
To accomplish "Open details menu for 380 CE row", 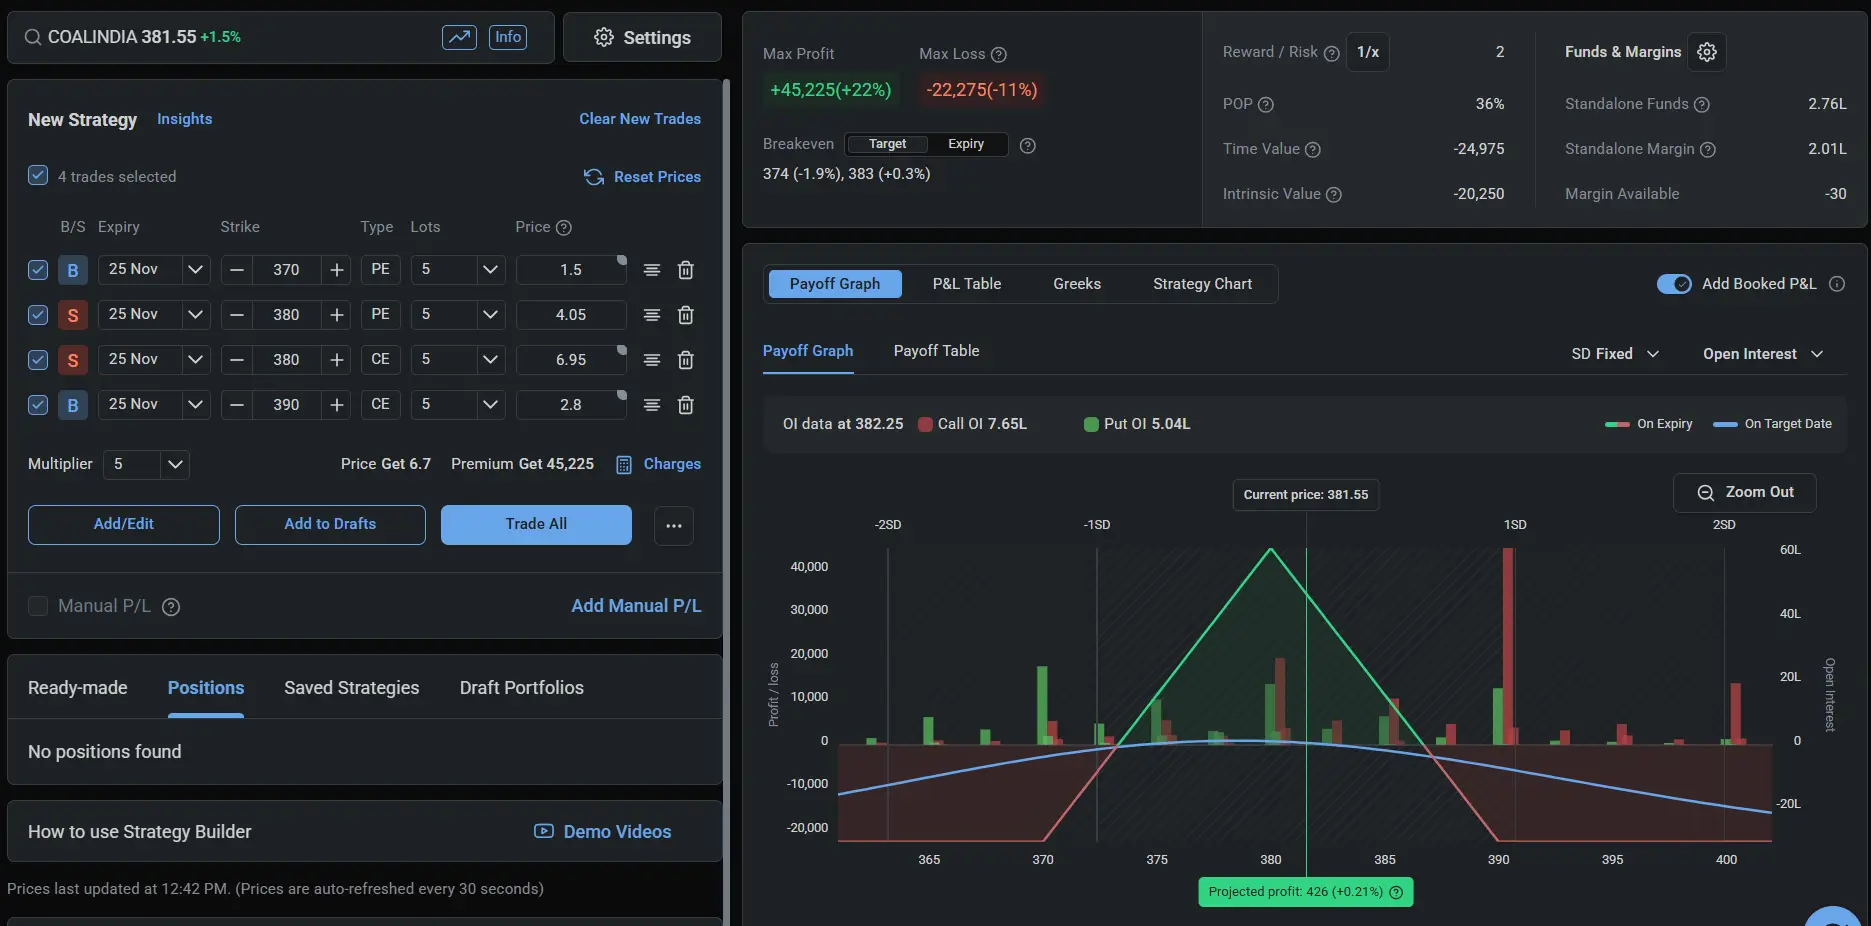I will pyautogui.click(x=652, y=360).
